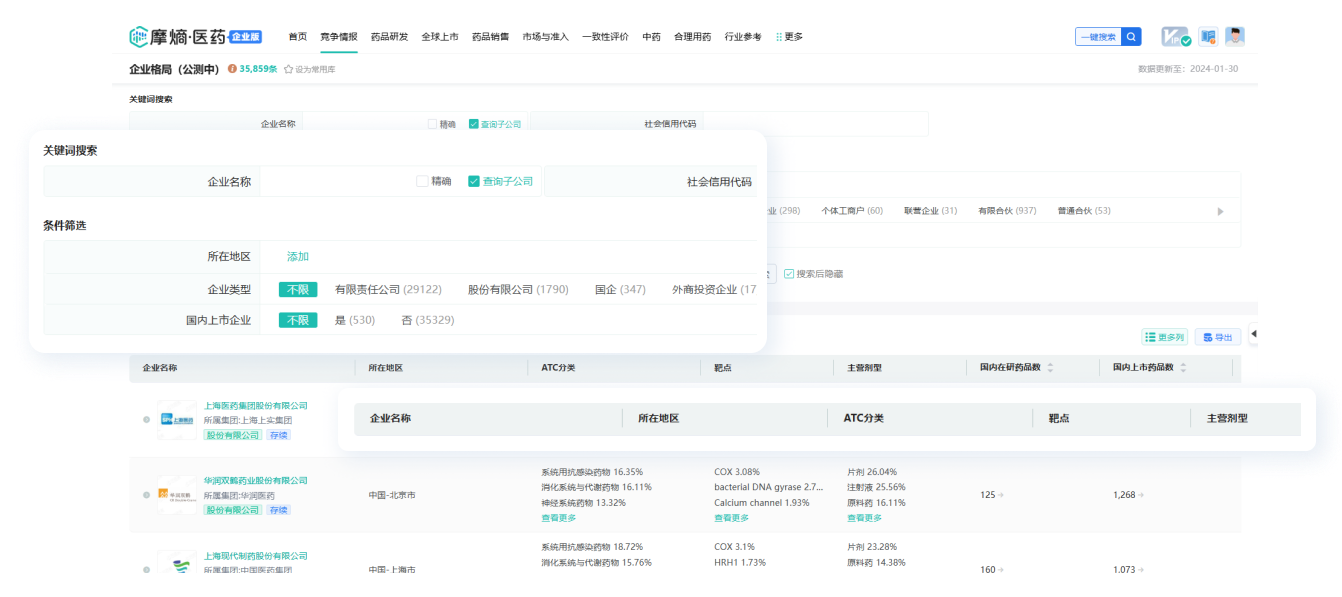
Task: Toggle the 搜索后隐藏 checkbox
Action: [789, 274]
